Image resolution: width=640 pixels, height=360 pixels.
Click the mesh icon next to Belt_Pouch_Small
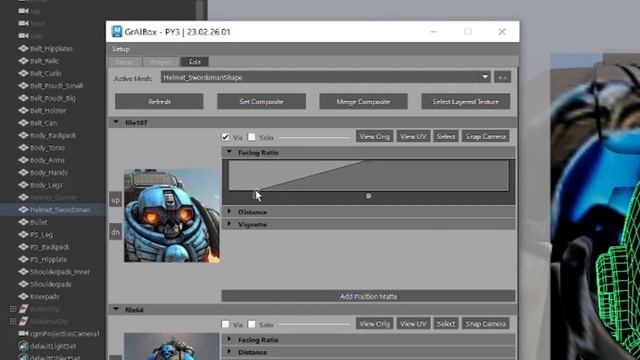pyautogui.click(x=23, y=86)
